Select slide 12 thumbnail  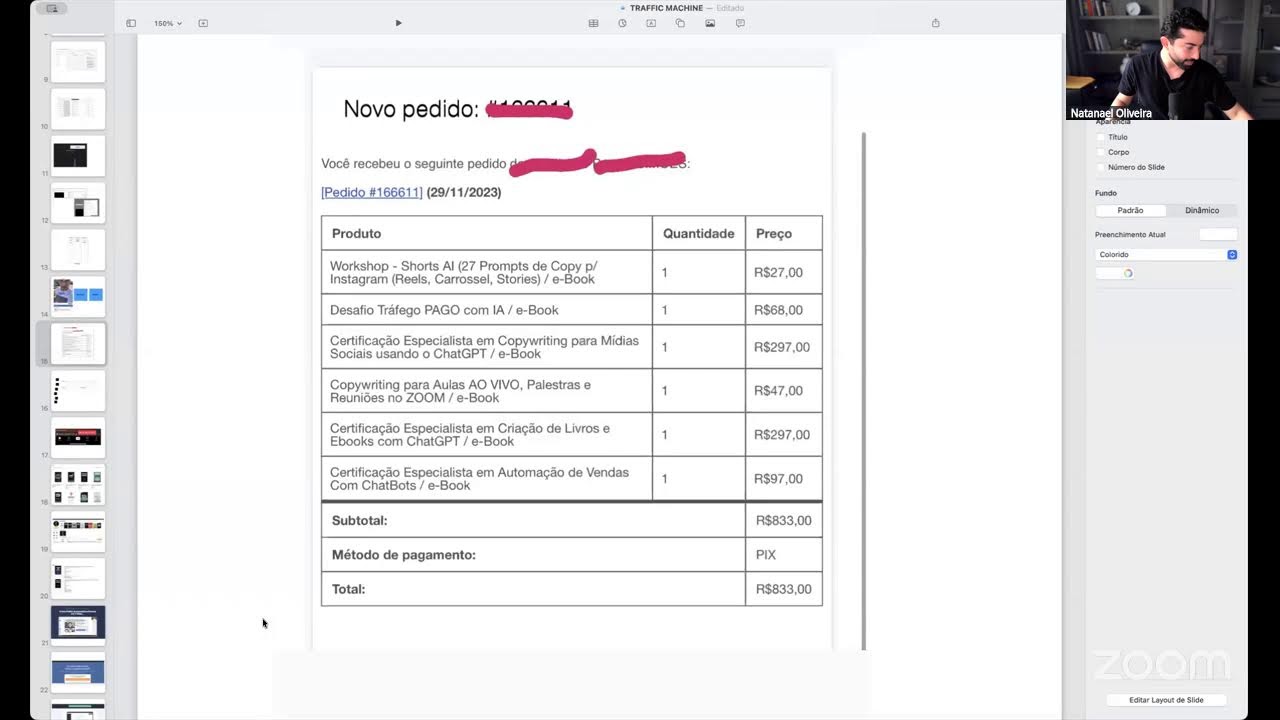click(78, 202)
